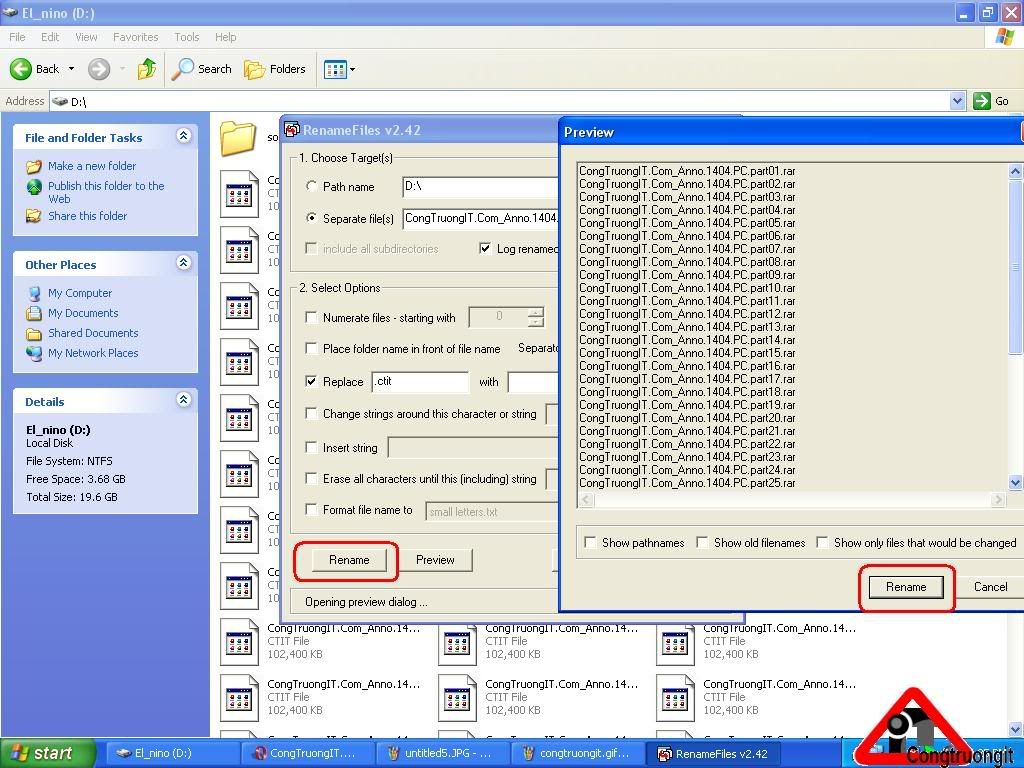Screen dimensions: 1024x768
Task: Click the Back arrow toolbar icon
Action: point(21,69)
